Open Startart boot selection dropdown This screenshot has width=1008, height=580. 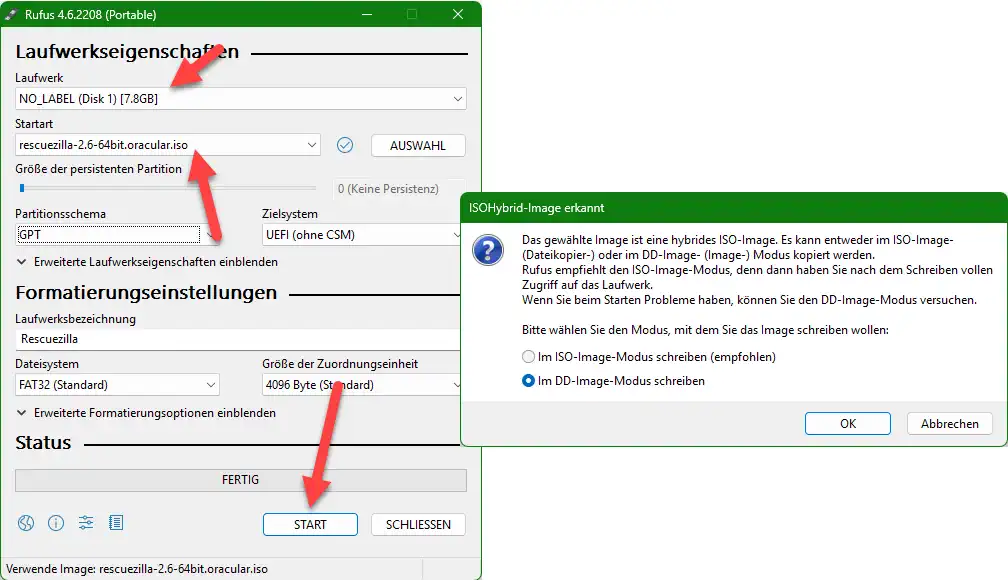coord(167,145)
